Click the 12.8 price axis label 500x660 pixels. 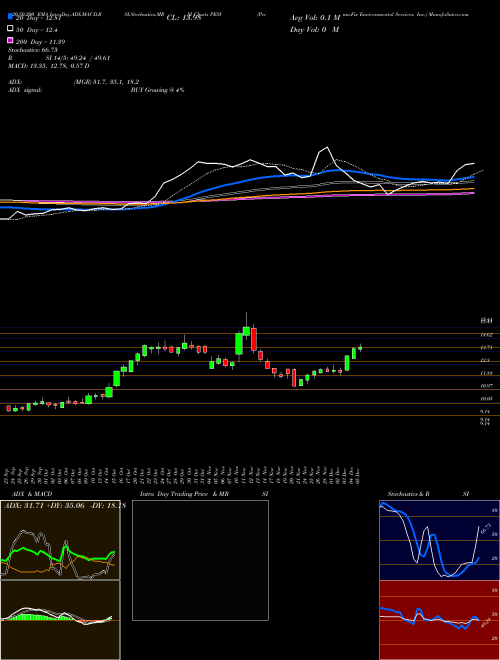click(485, 360)
